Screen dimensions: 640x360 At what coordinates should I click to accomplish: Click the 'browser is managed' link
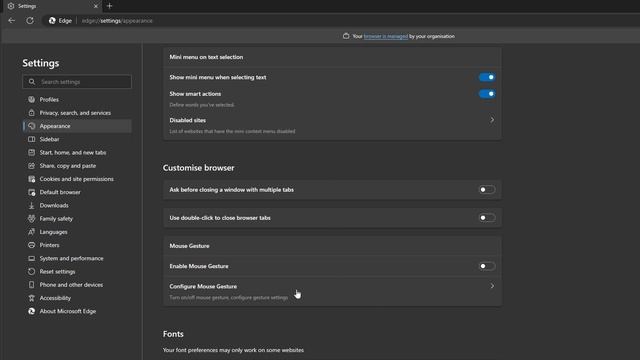(386, 36)
